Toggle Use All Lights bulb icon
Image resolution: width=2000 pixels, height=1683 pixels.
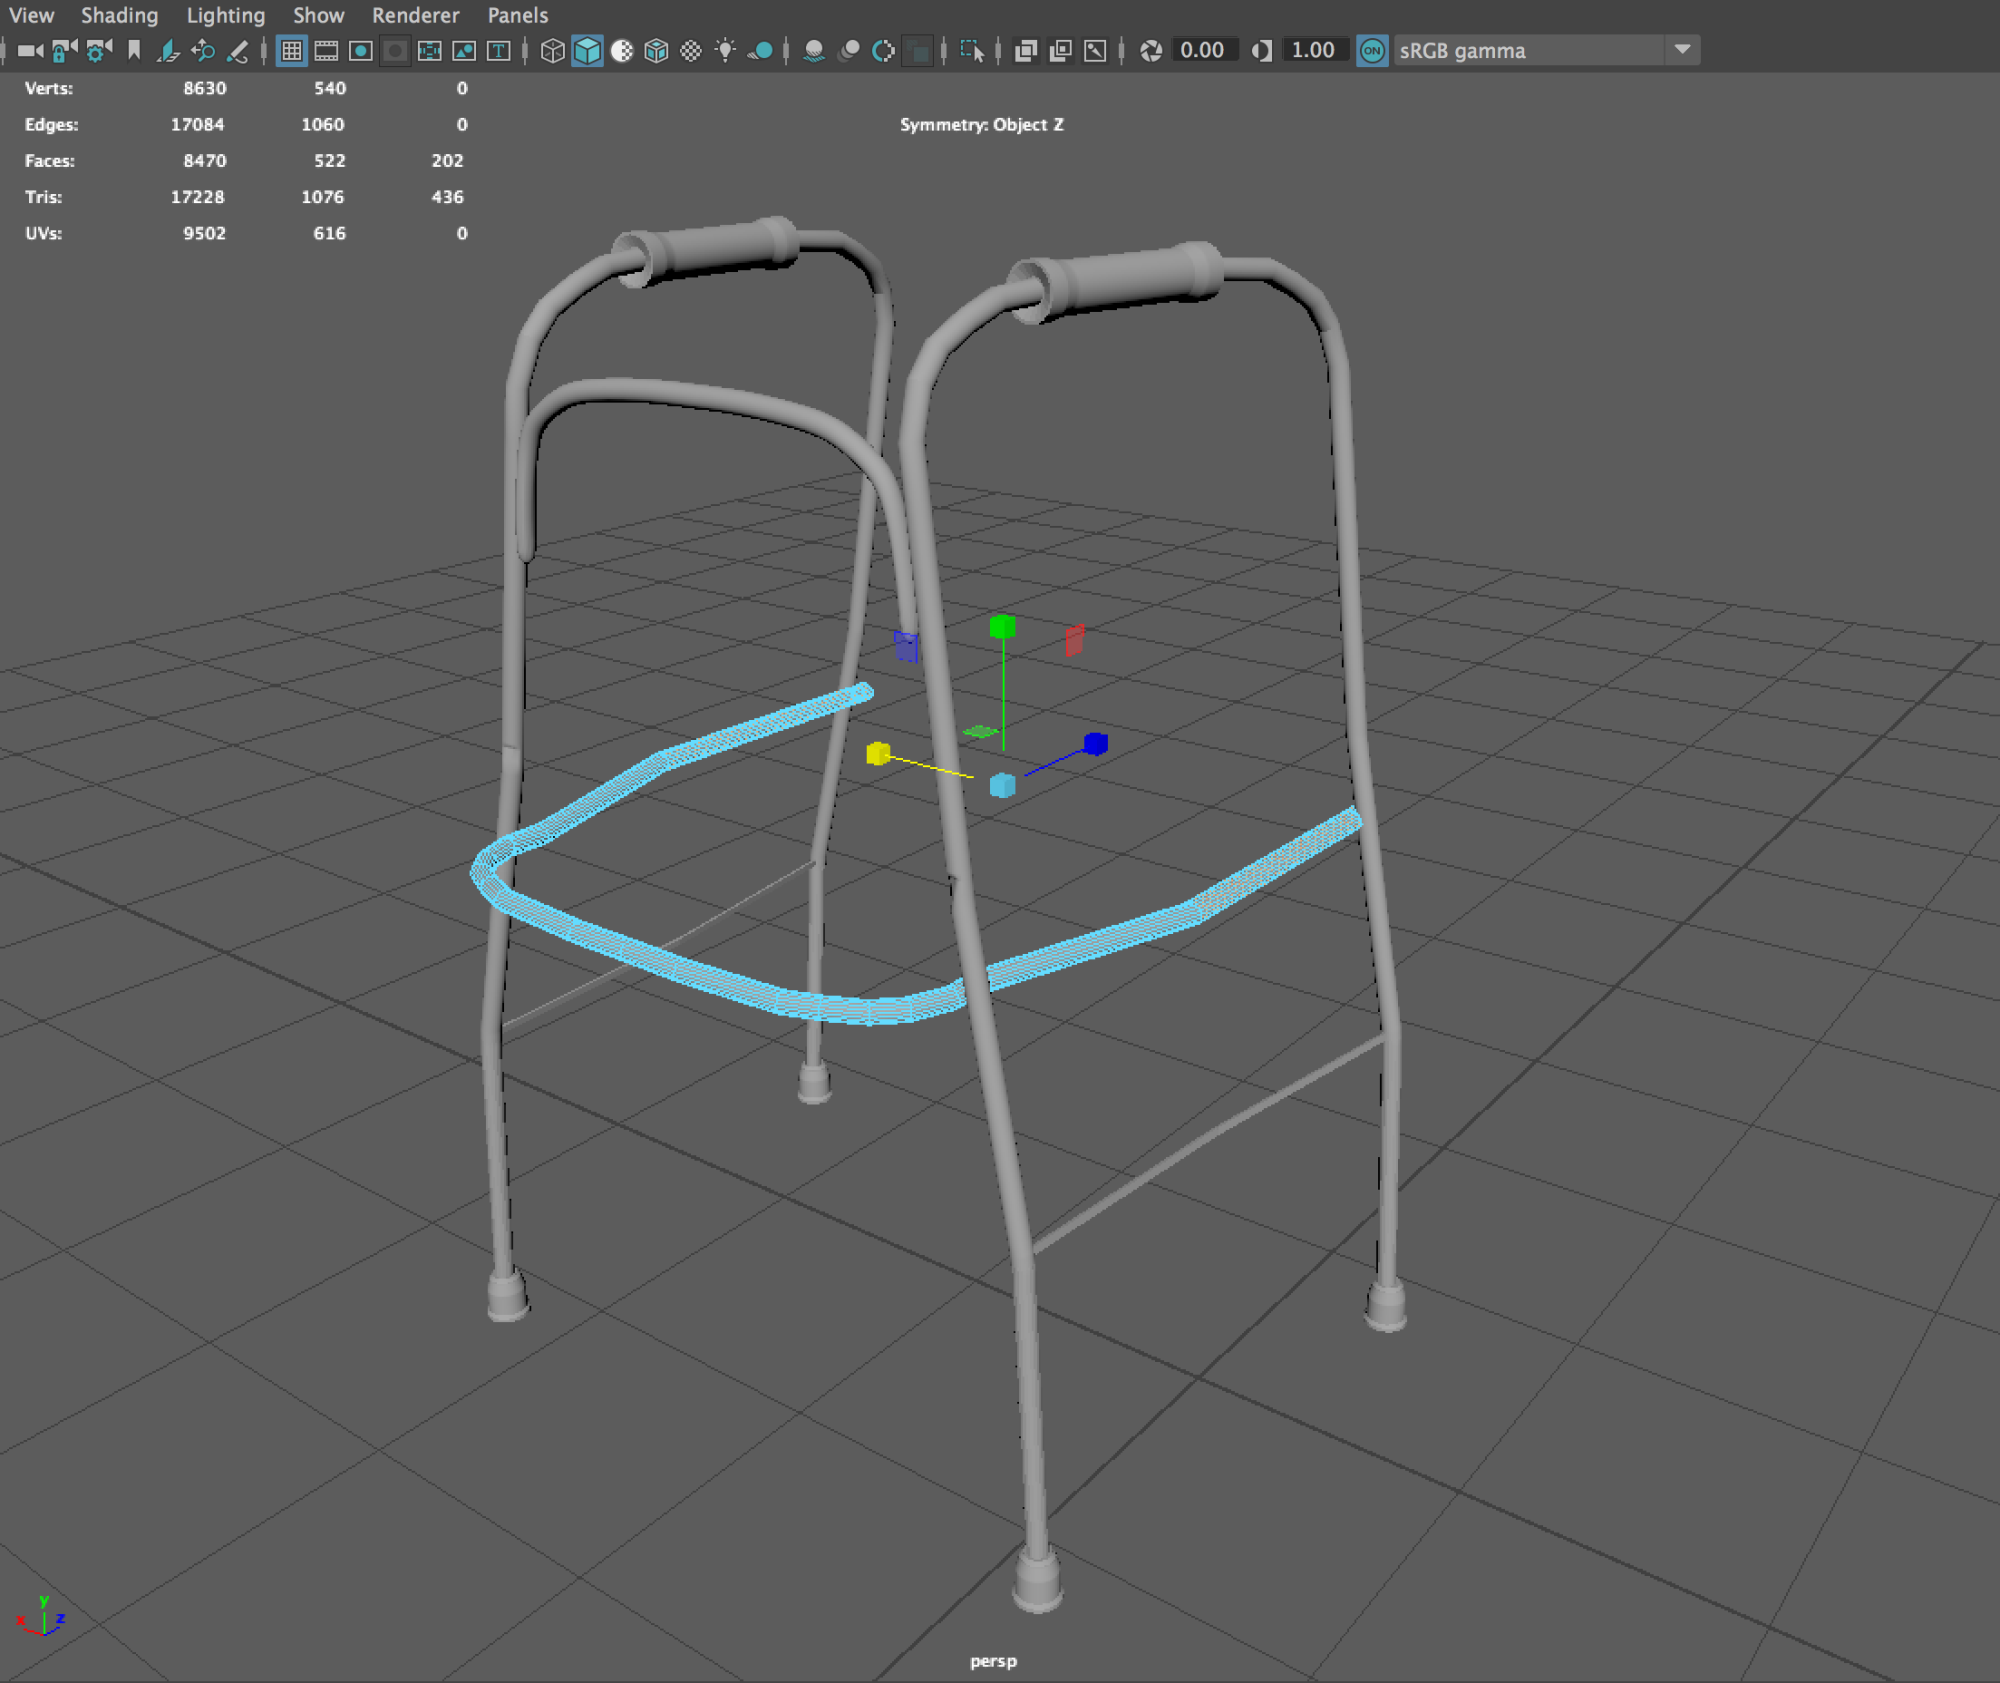[x=725, y=50]
